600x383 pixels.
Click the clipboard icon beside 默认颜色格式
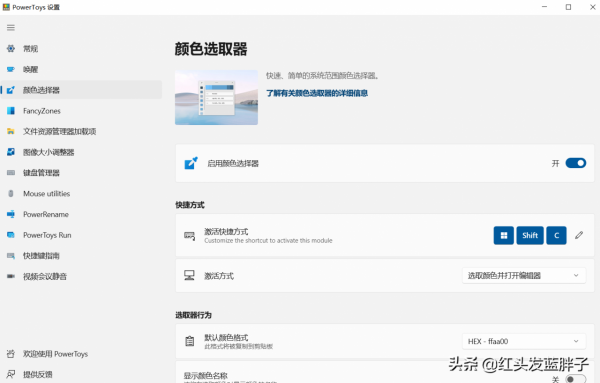pyautogui.click(x=189, y=341)
